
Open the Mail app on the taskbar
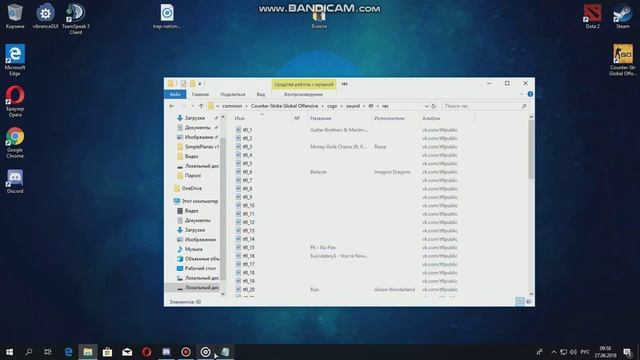coord(127,352)
